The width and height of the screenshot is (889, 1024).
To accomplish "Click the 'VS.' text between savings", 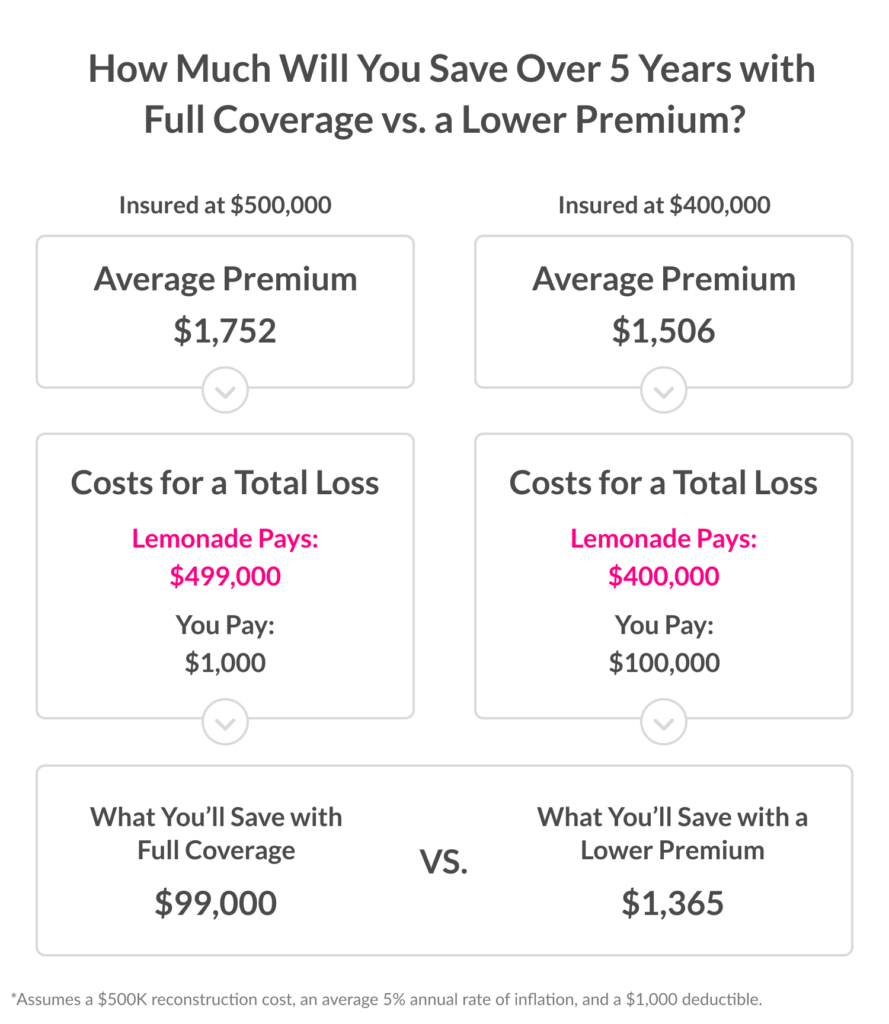I will 444,862.
